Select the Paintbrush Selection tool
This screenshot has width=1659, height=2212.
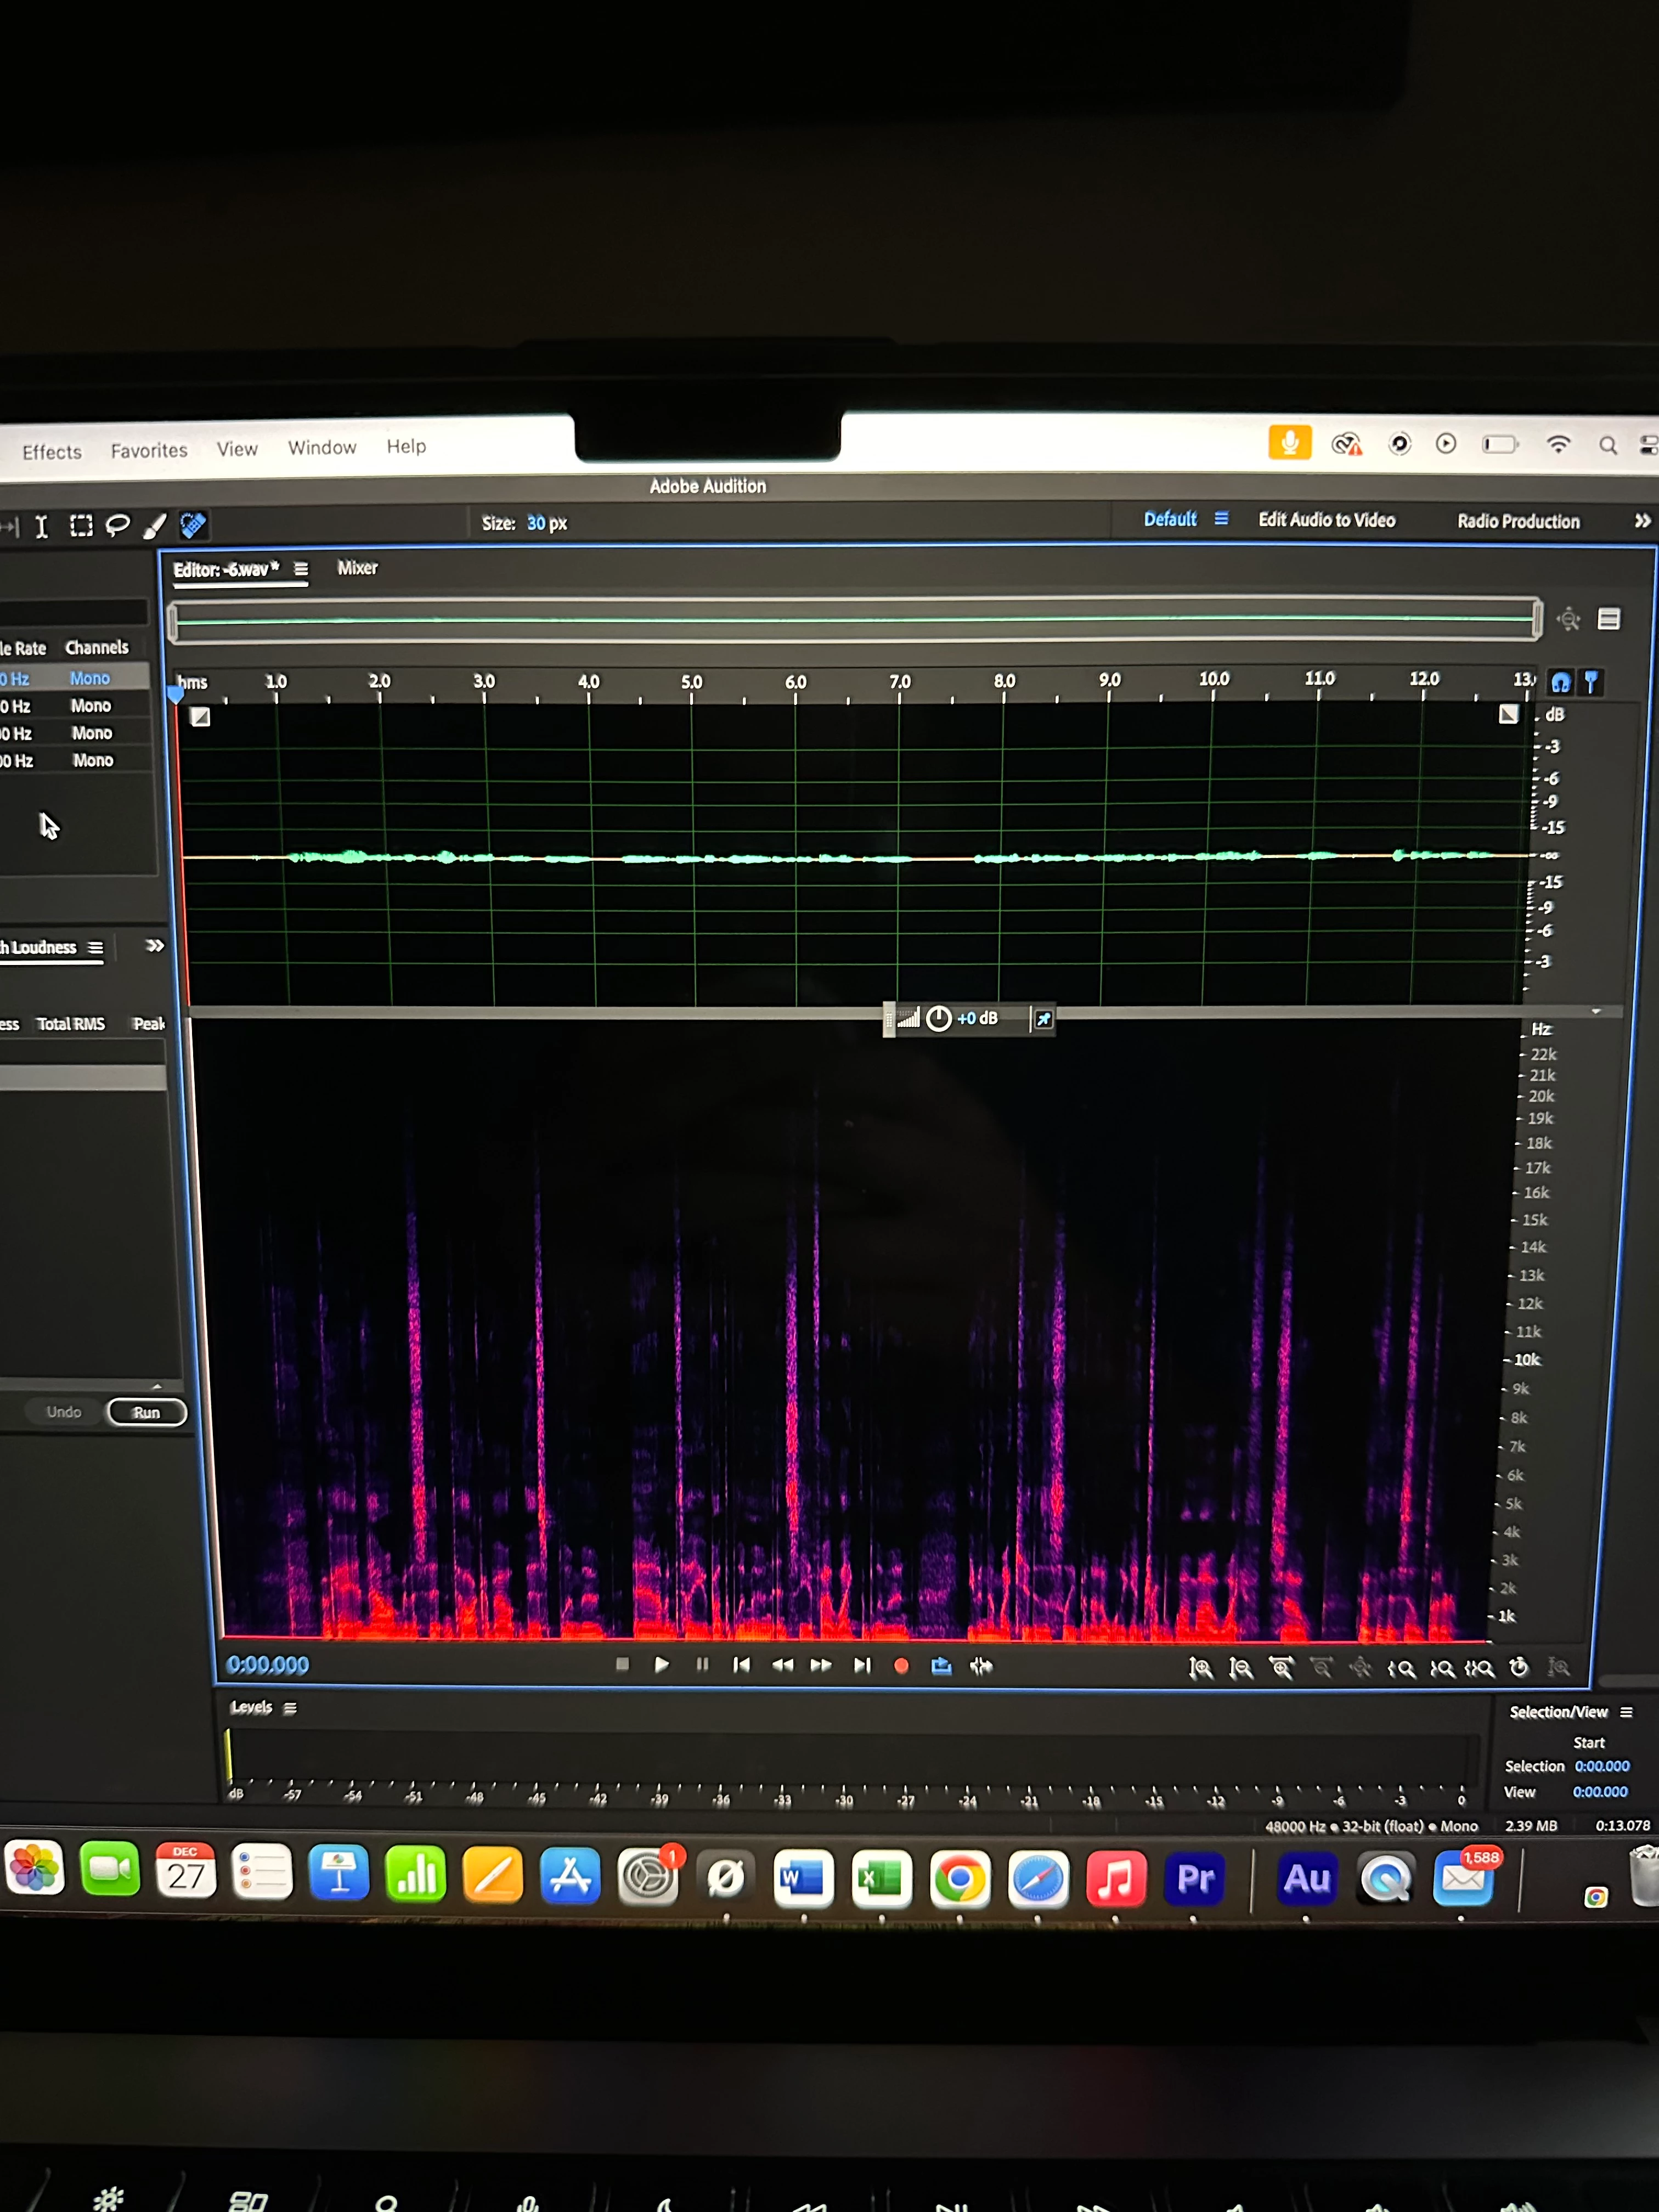tap(155, 525)
